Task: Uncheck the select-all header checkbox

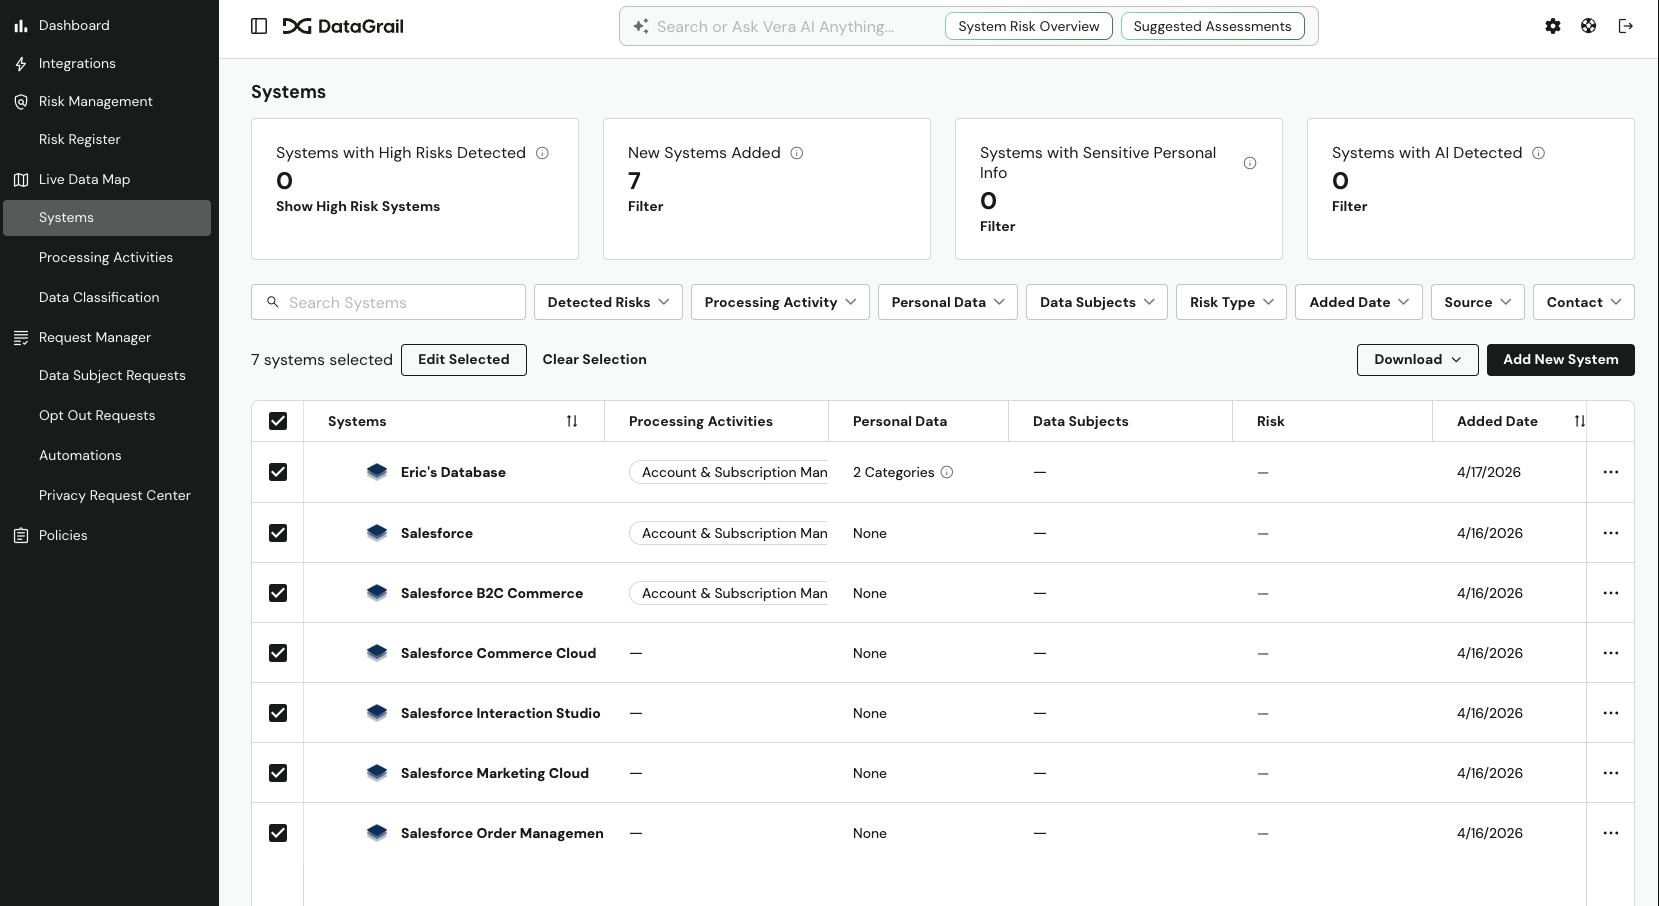Action: click(278, 421)
